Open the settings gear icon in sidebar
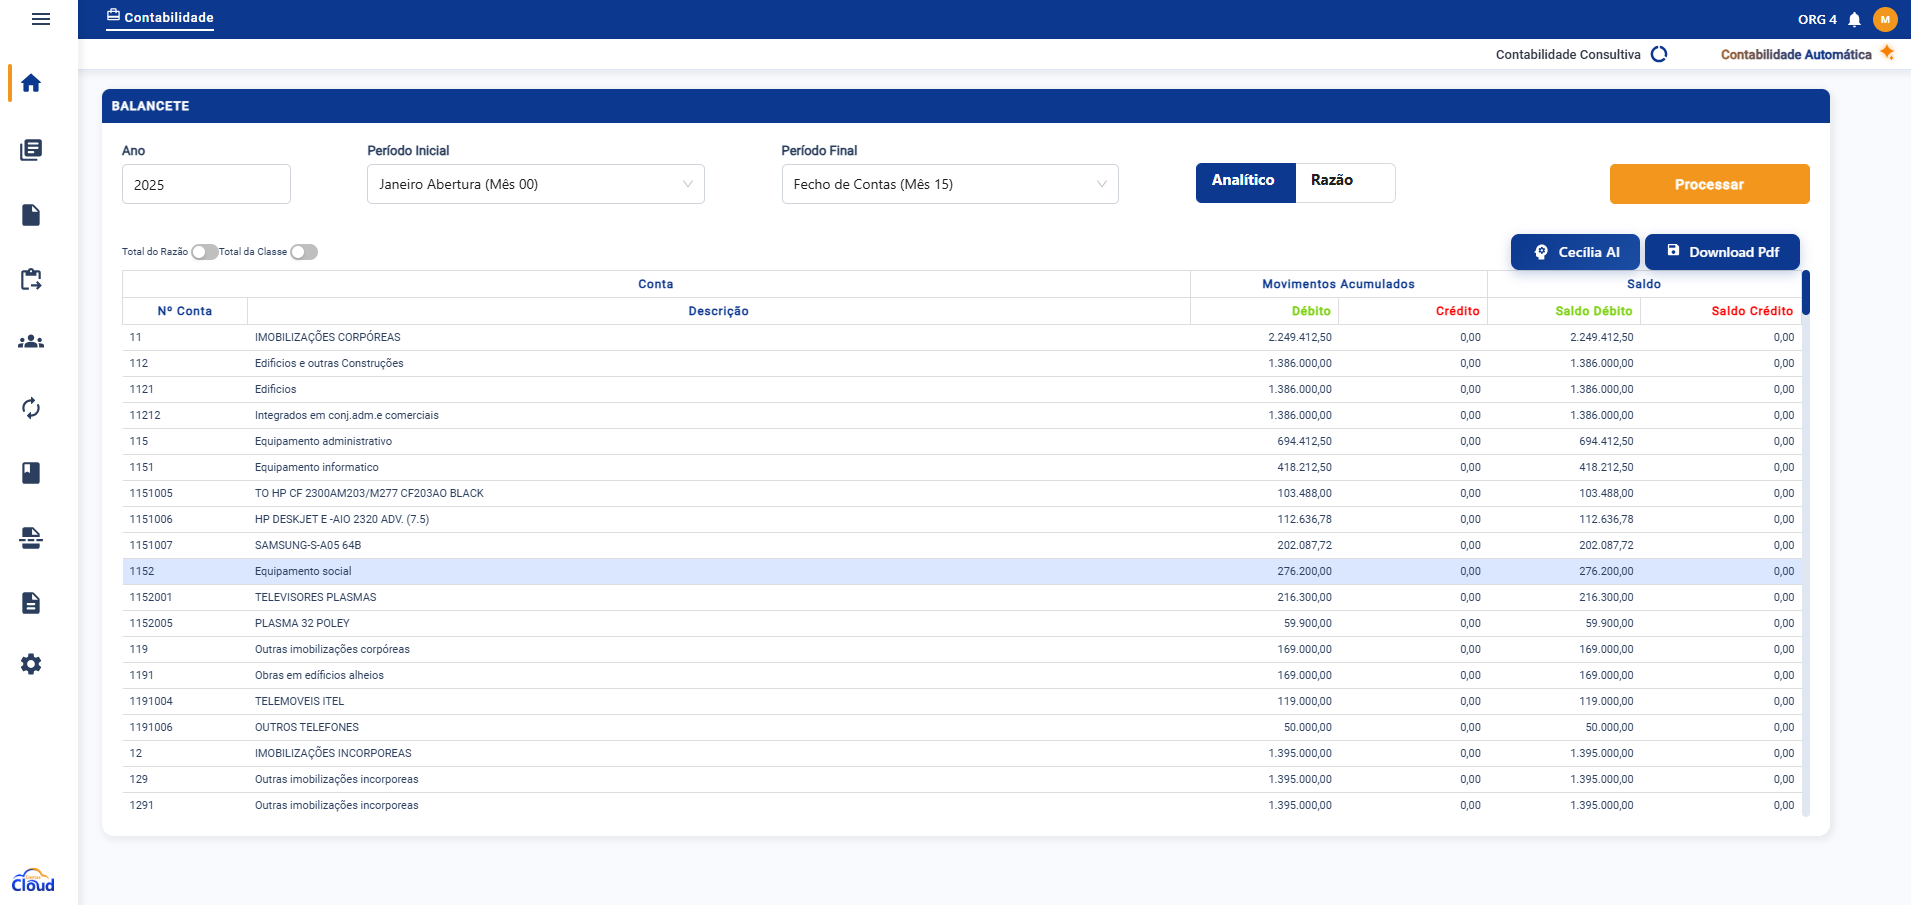The image size is (1911, 905). click(x=31, y=665)
